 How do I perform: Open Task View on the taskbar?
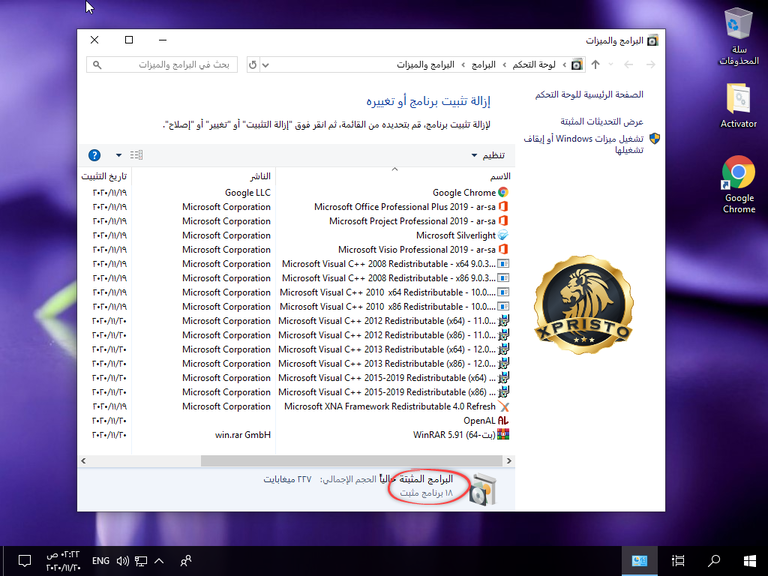tap(678, 561)
